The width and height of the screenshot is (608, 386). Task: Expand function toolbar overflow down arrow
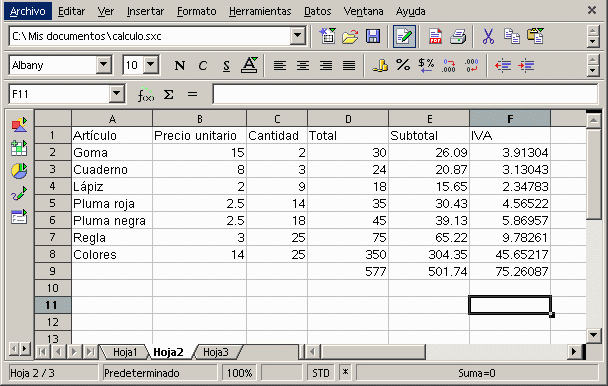(593, 42)
